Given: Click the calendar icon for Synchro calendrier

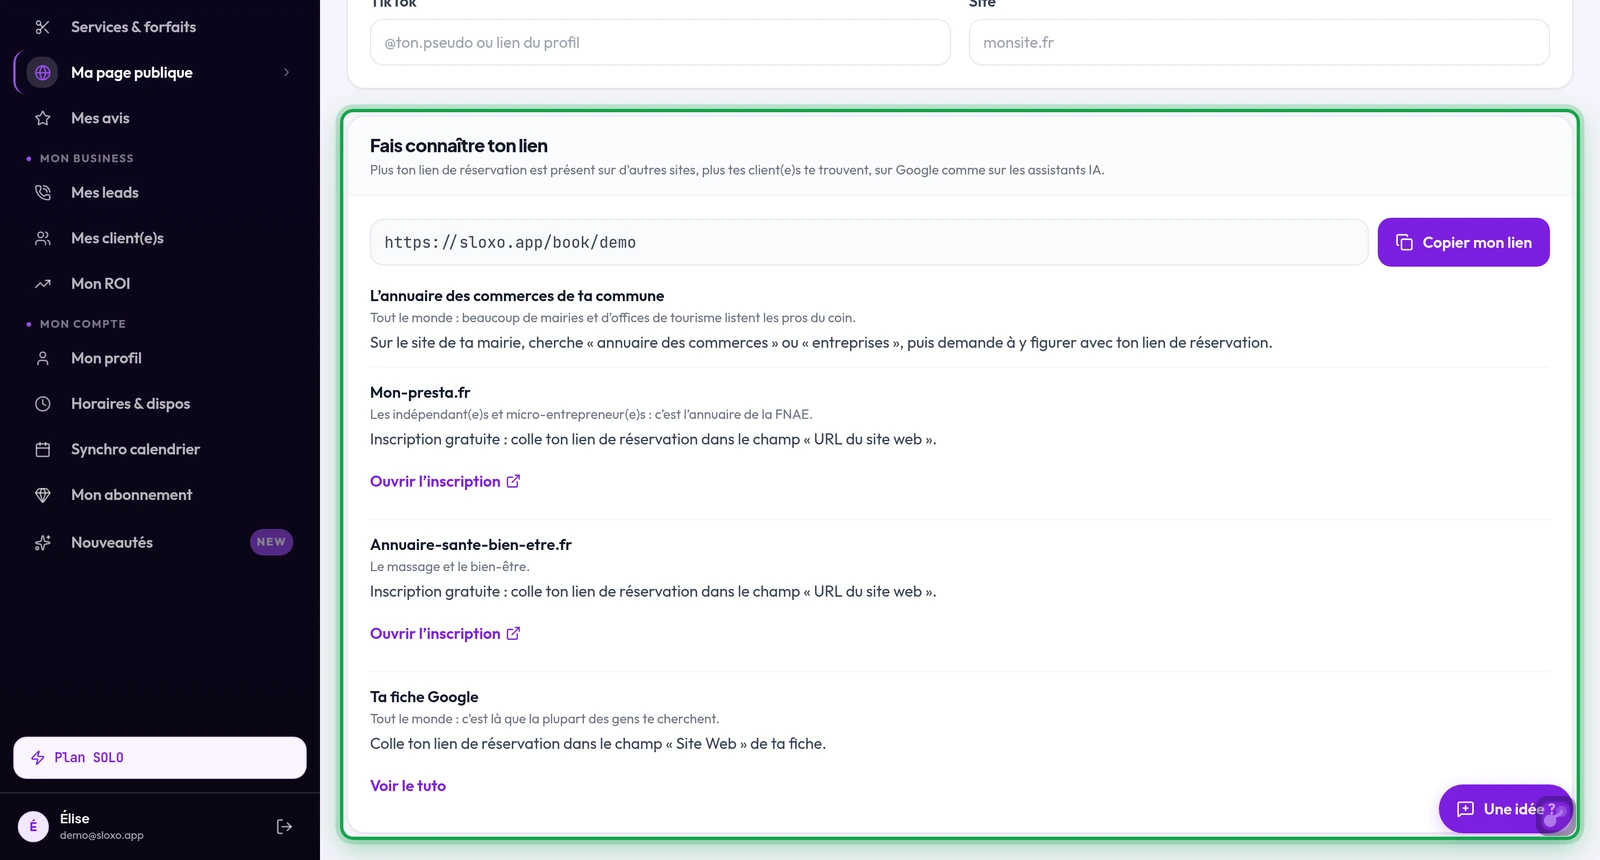Looking at the screenshot, I should point(43,449).
